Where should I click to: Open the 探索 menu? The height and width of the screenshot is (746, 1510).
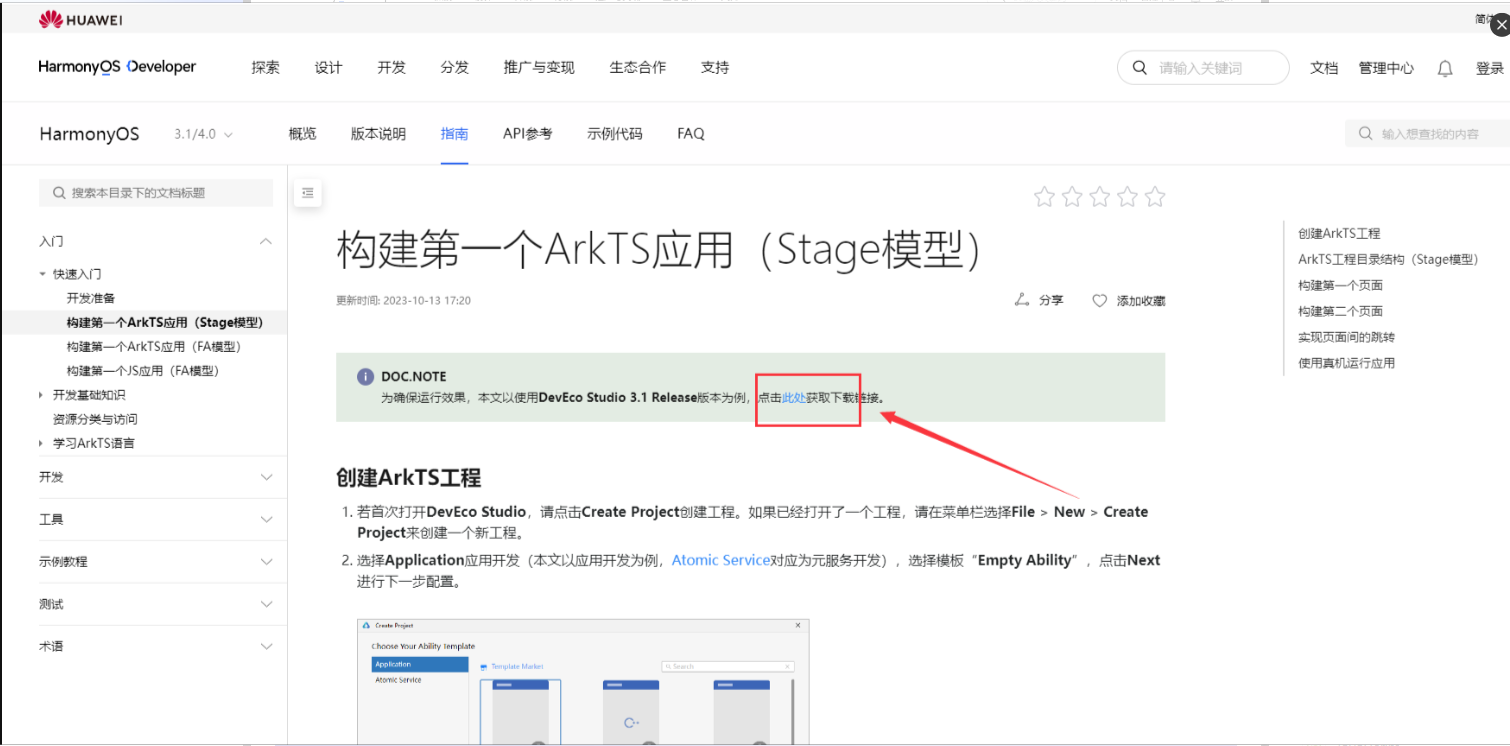(x=265, y=68)
